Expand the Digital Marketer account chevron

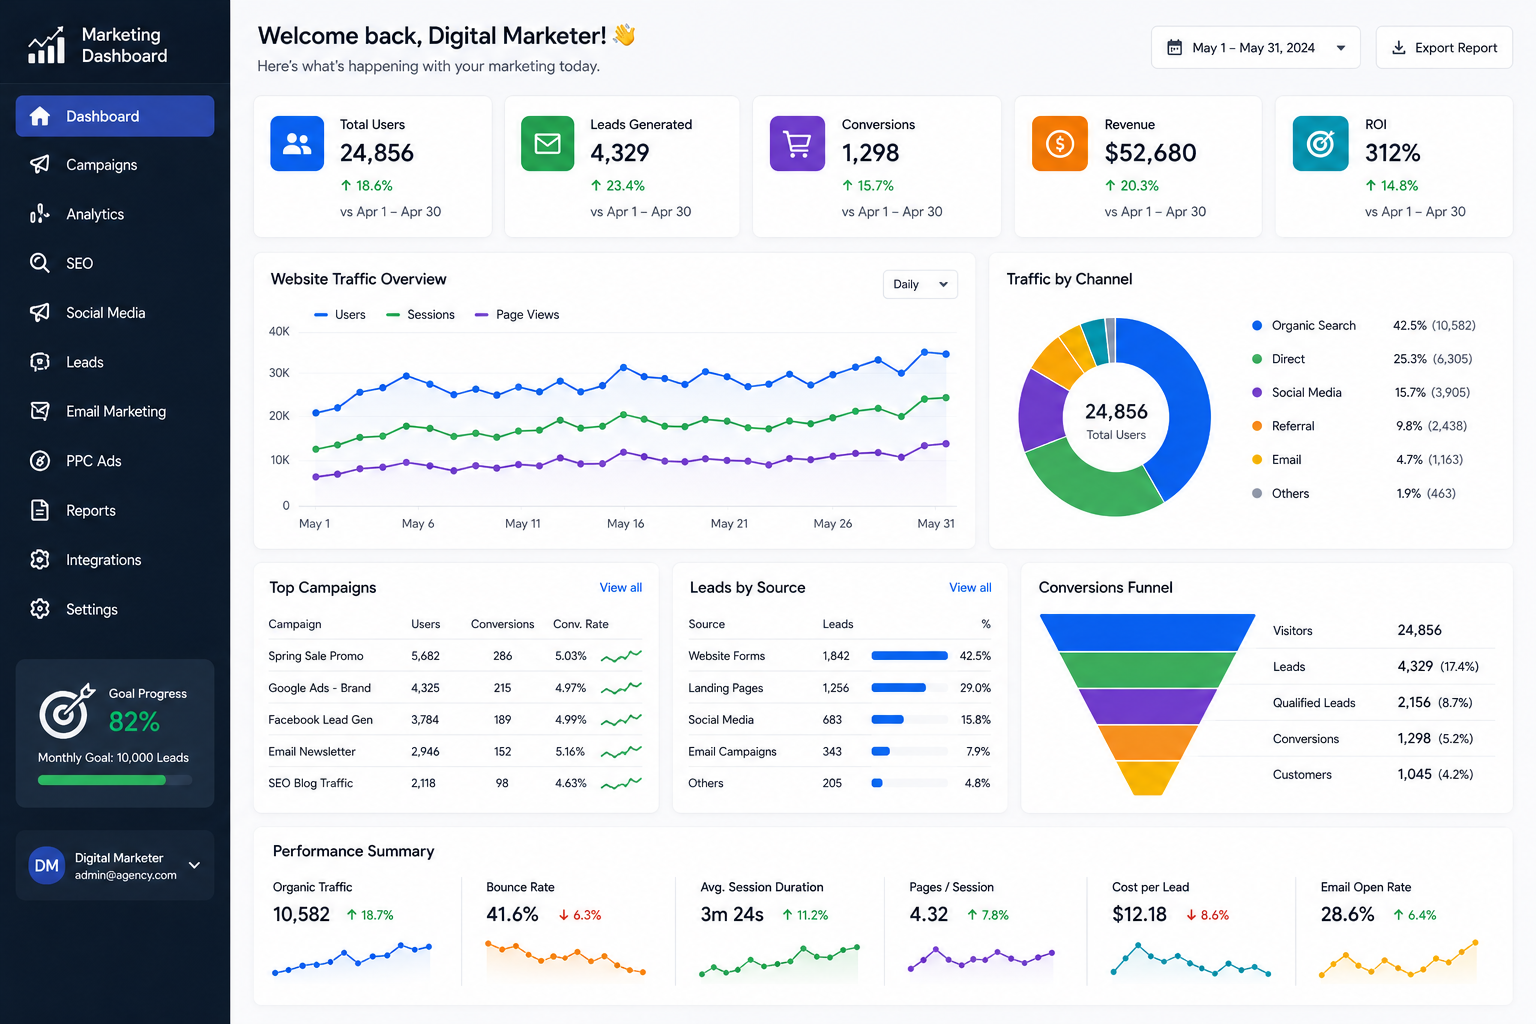(x=194, y=865)
